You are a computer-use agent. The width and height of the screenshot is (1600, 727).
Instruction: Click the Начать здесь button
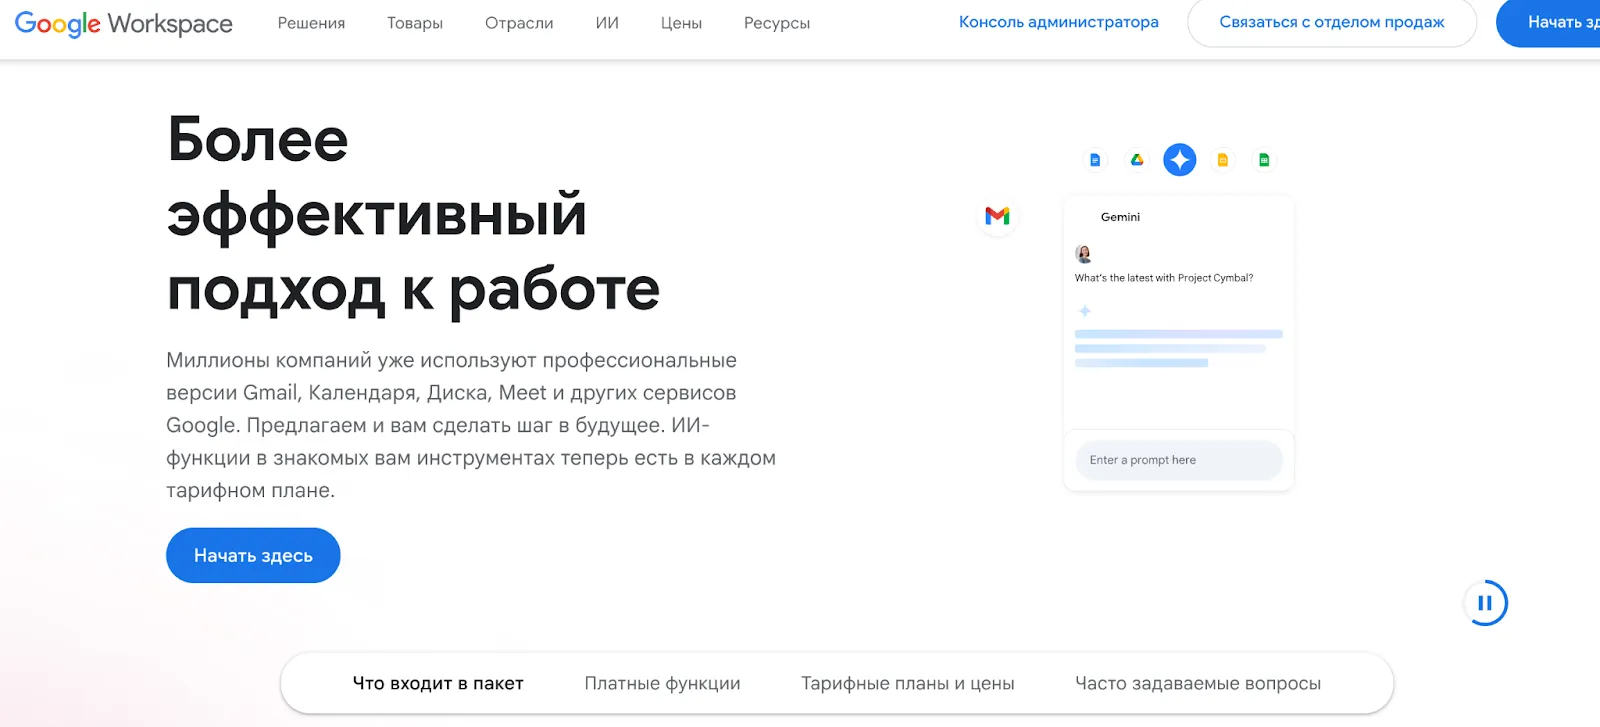pos(253,555)
